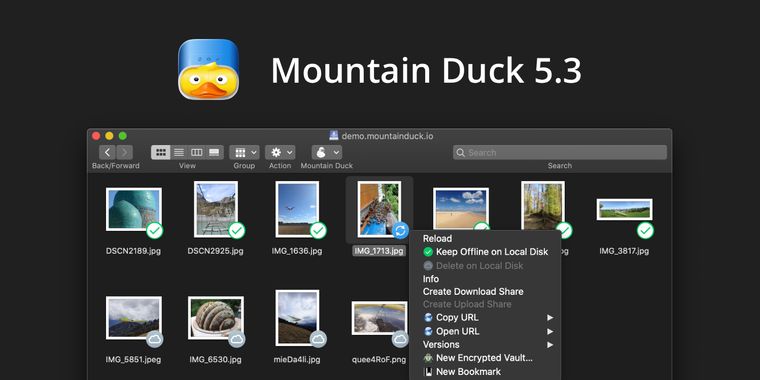
Task: Click the cloud badge on quee4RoF.png
Action: click(x=400, y=339)
